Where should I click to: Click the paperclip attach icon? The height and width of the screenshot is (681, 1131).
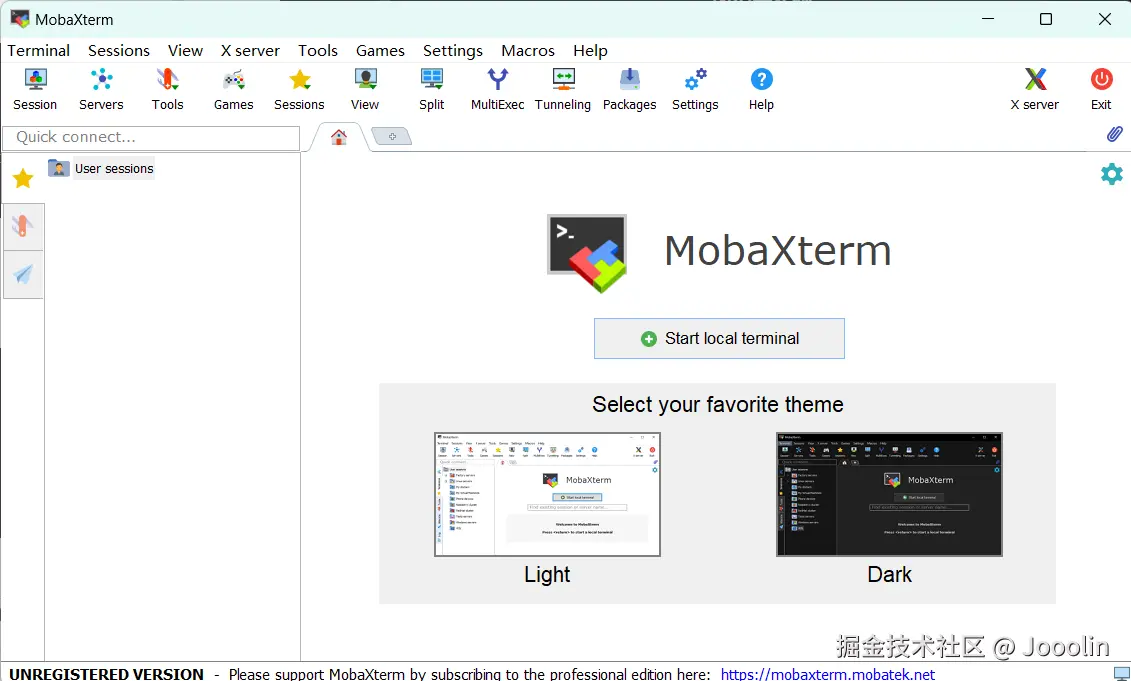[1114, 134]
